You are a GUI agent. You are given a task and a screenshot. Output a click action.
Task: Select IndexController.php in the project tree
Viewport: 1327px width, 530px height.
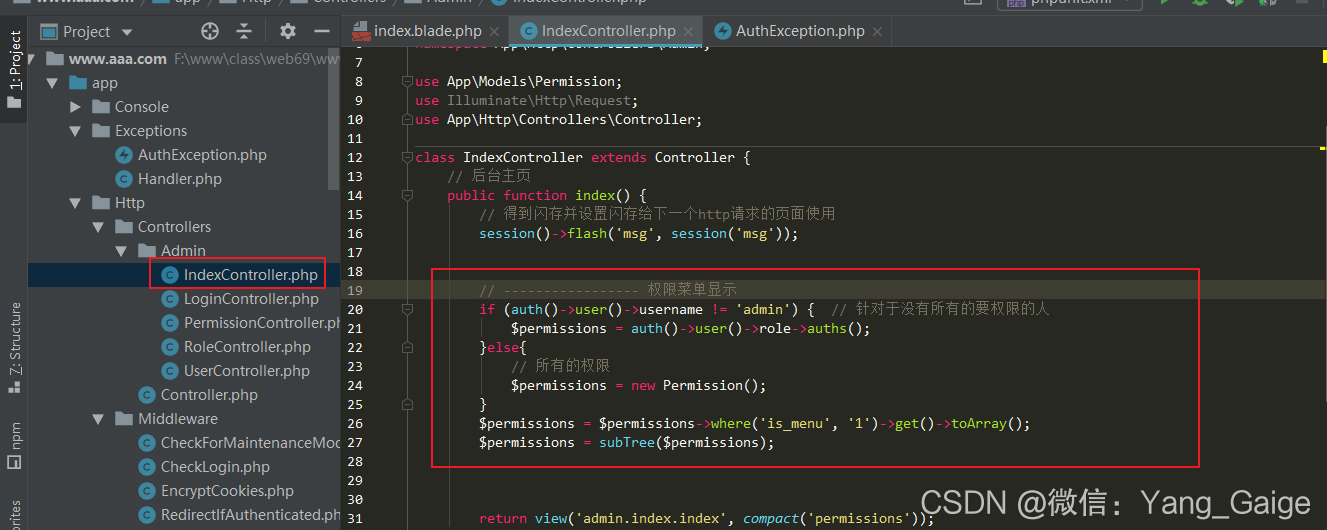(251, 275)
